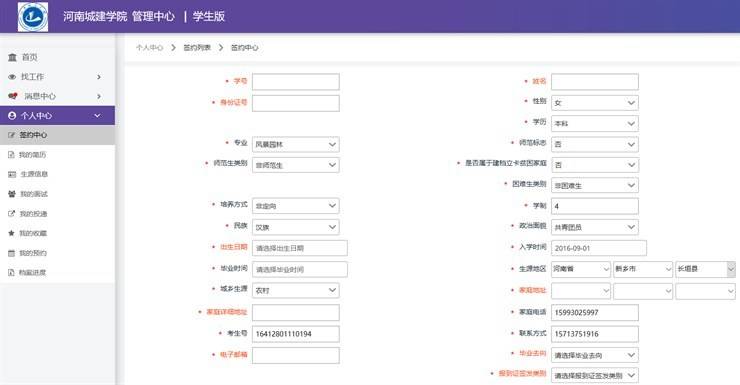Screen dimensions: 740x385
Task: Open the 毕业去向 dropdown
Action: point(595,355)
